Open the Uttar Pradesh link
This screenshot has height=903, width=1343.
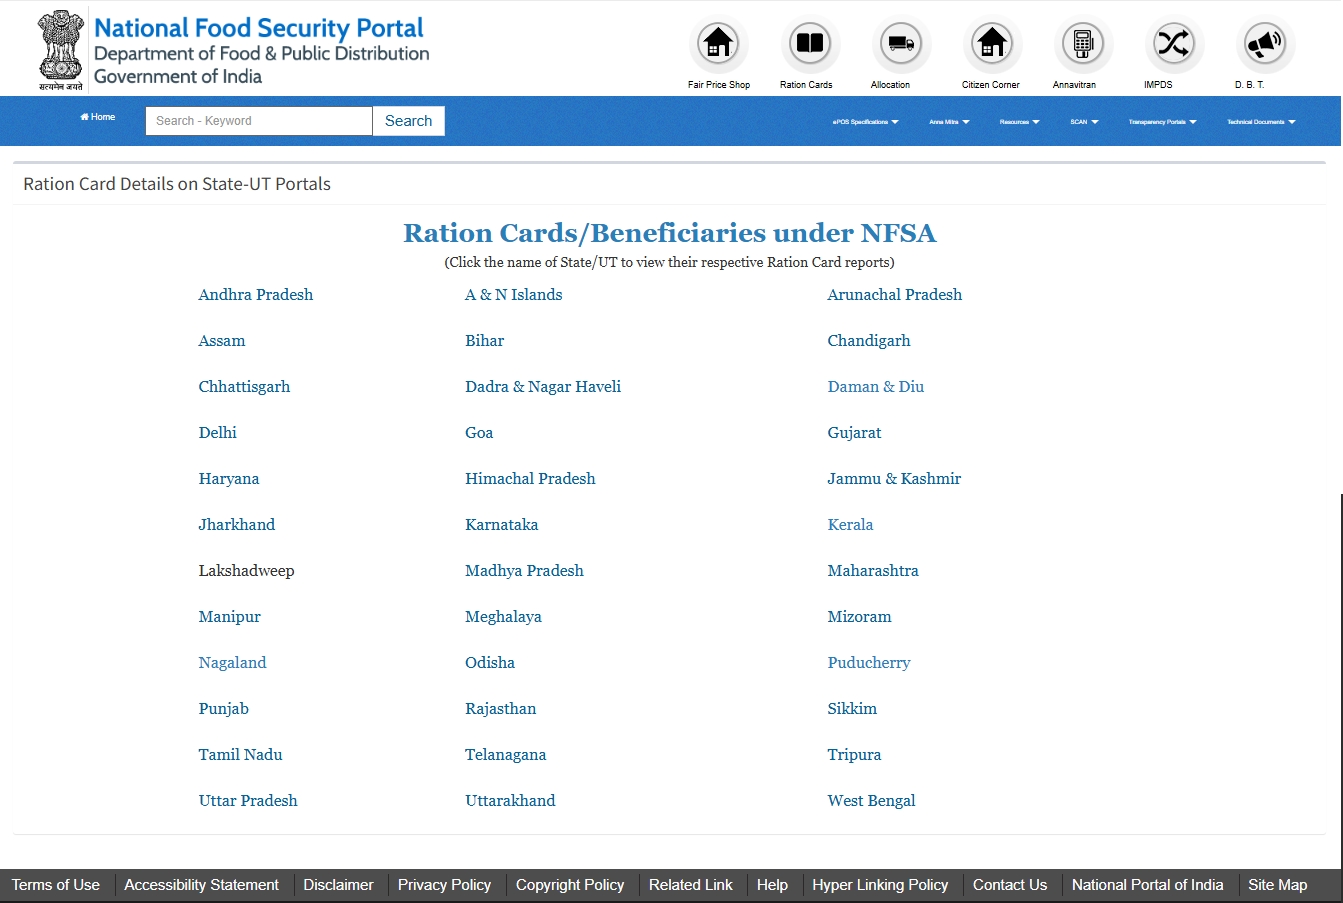(x=248, y=801)
